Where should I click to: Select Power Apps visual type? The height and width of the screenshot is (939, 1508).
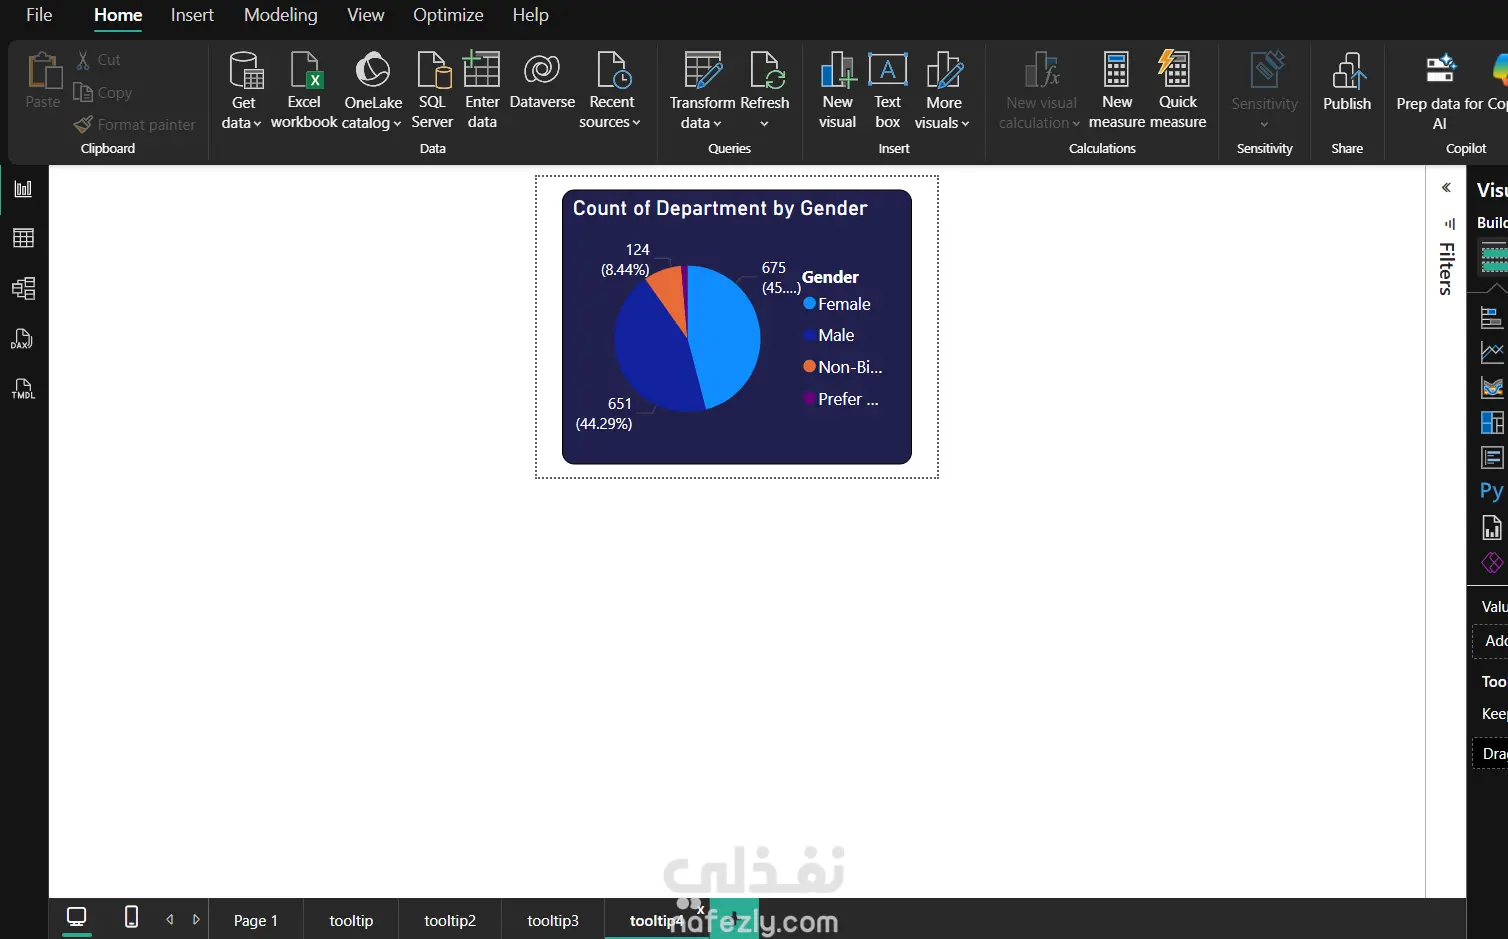[1491, 562]
